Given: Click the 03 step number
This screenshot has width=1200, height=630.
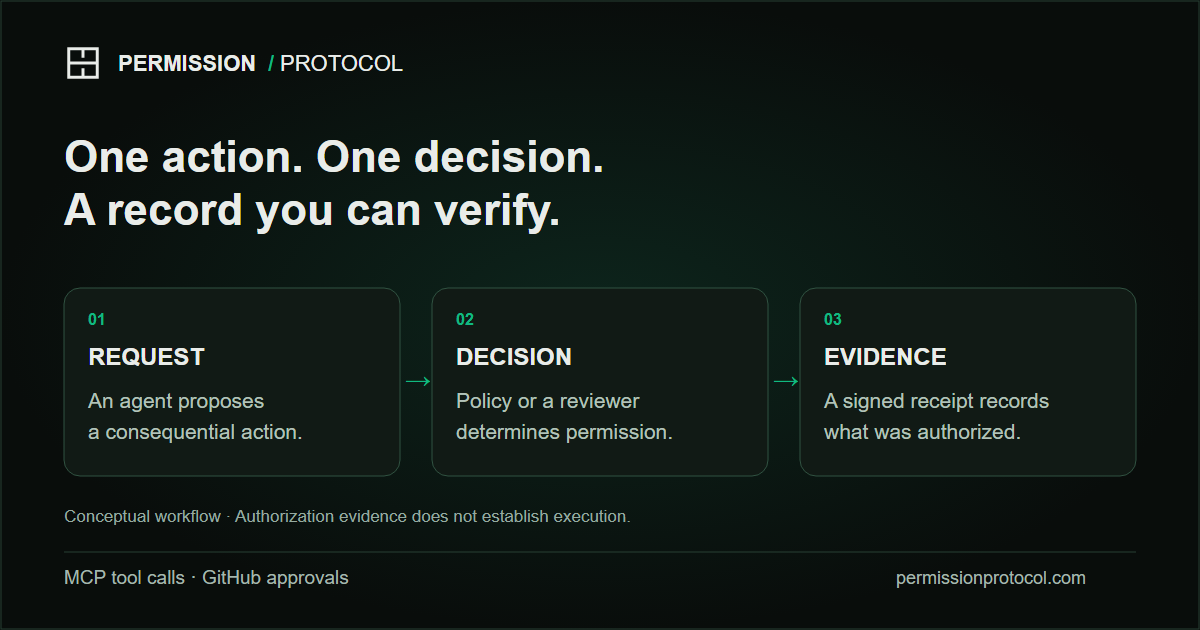Looking at the screenshot, I should tap(833, 320).
